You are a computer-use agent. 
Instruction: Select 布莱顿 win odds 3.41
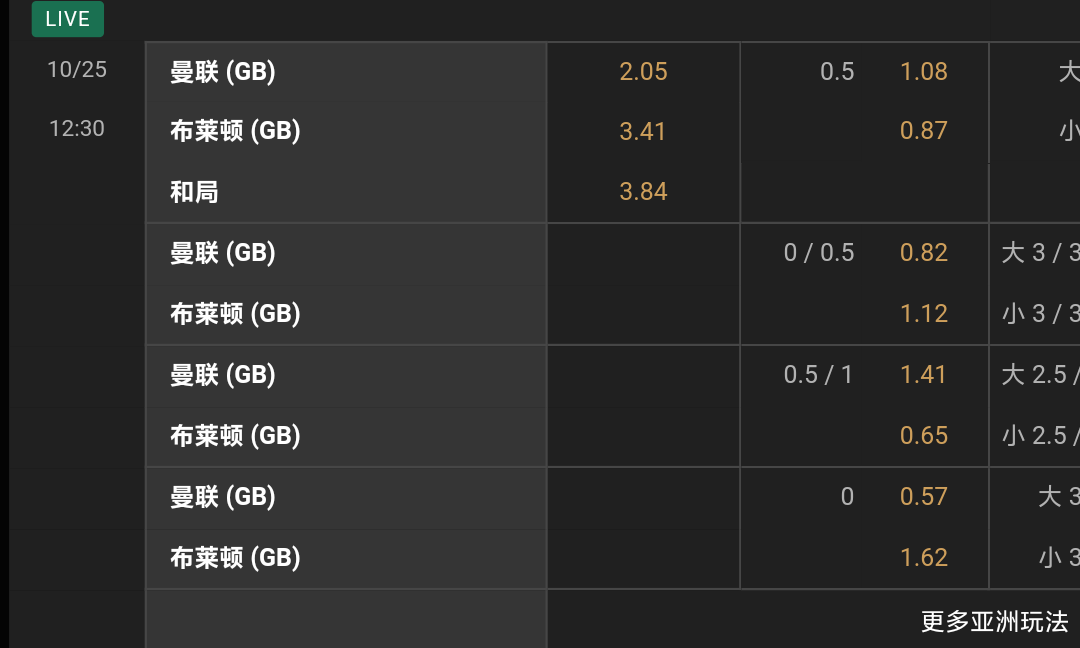[x=643, y=131]
